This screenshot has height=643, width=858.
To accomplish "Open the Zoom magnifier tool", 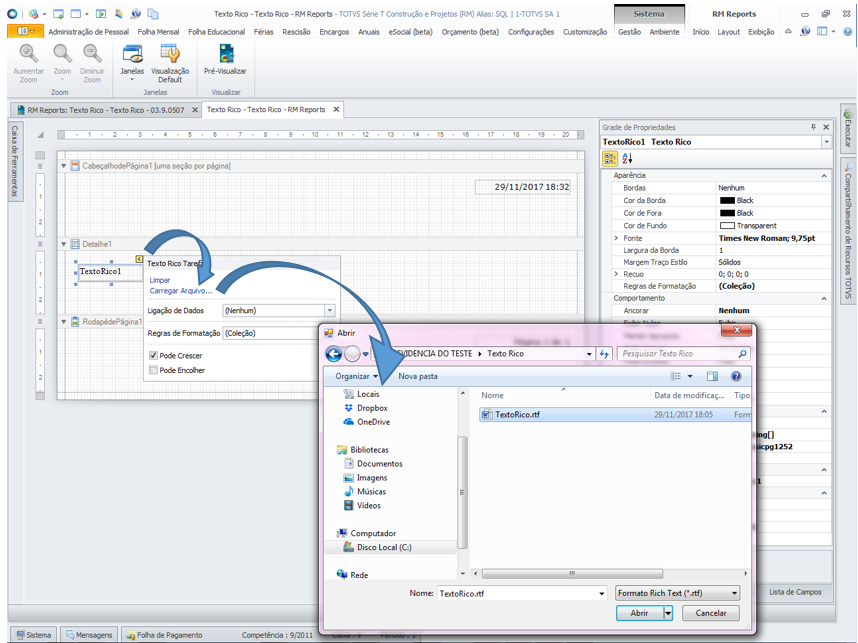I will pos(62,54).
